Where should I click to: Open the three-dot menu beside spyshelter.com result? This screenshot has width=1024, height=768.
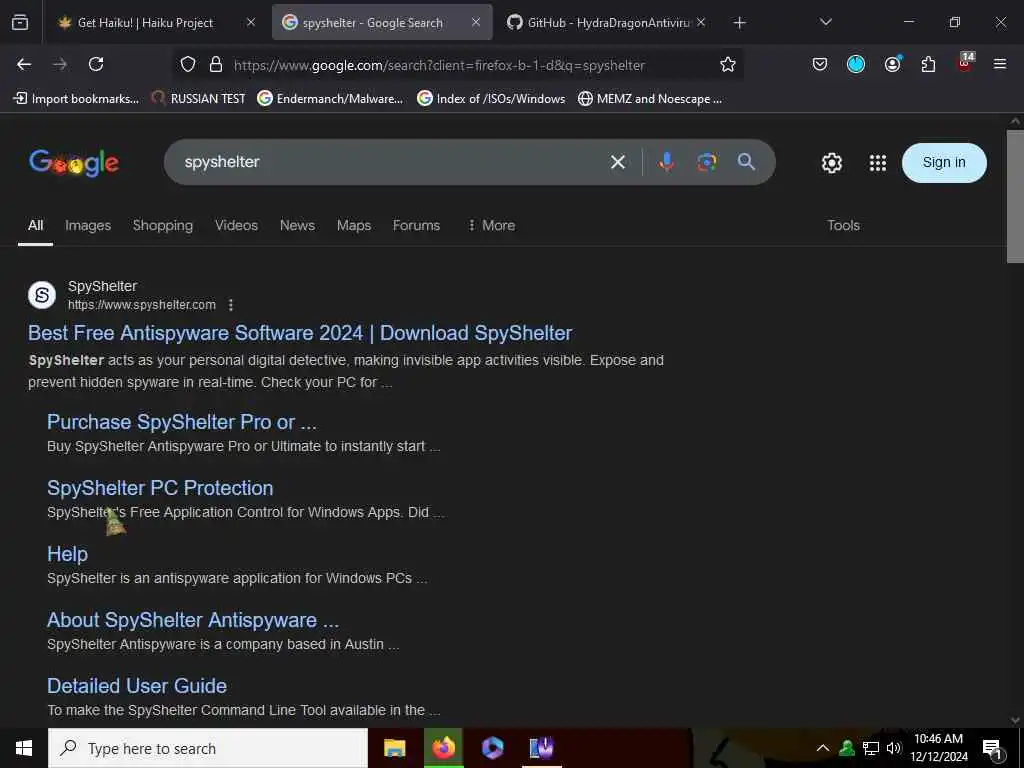[x=231, y=305]
